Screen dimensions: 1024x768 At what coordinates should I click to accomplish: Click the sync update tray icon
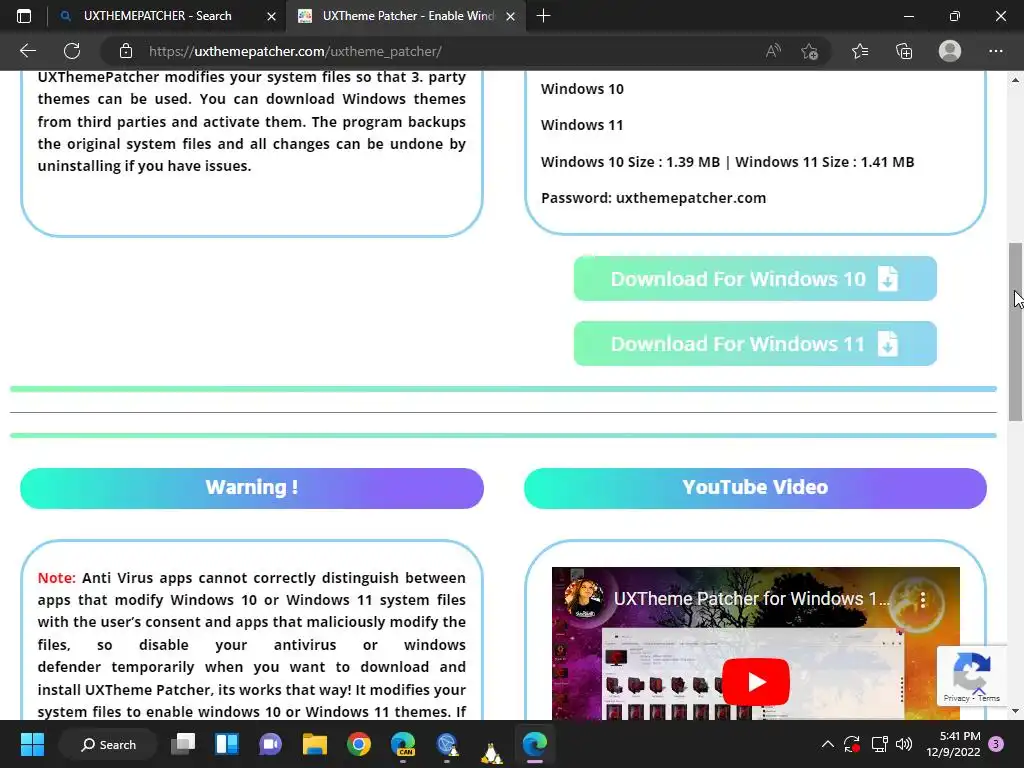[x=852, y=744]
